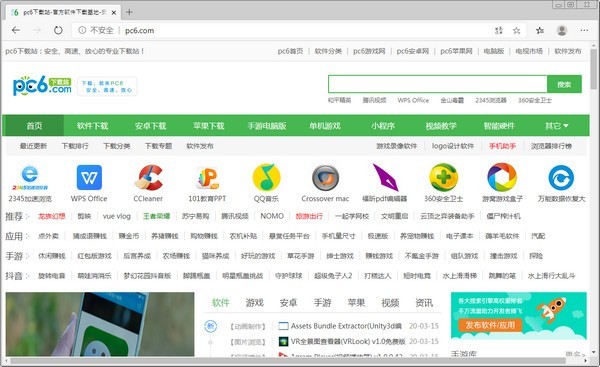The width and height of the screenshot is (600, 367).
Task: Expand the 其它 dropdown in green nav bar
Action: tap(557, 126)
